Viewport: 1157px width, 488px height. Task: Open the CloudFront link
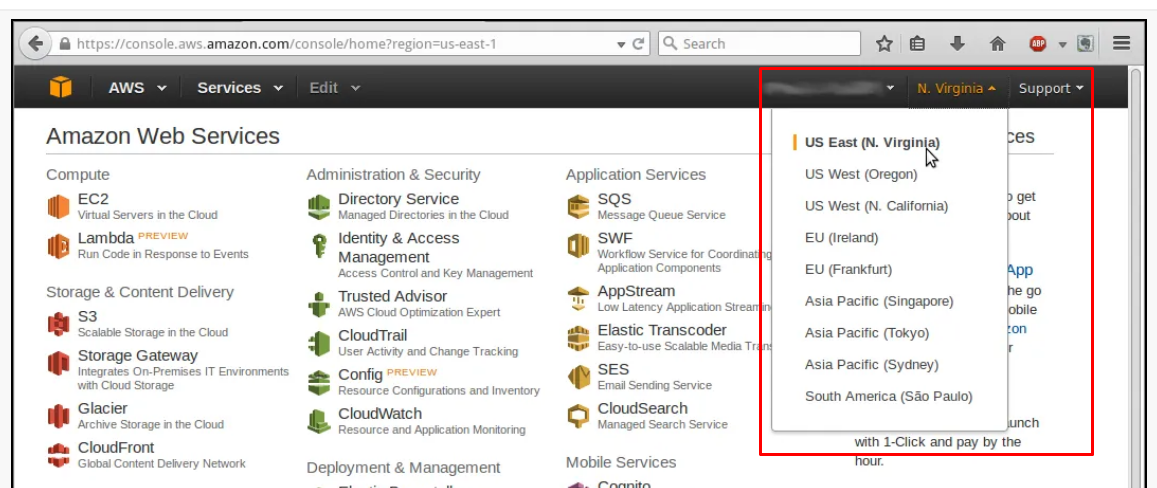pos(116,448)
